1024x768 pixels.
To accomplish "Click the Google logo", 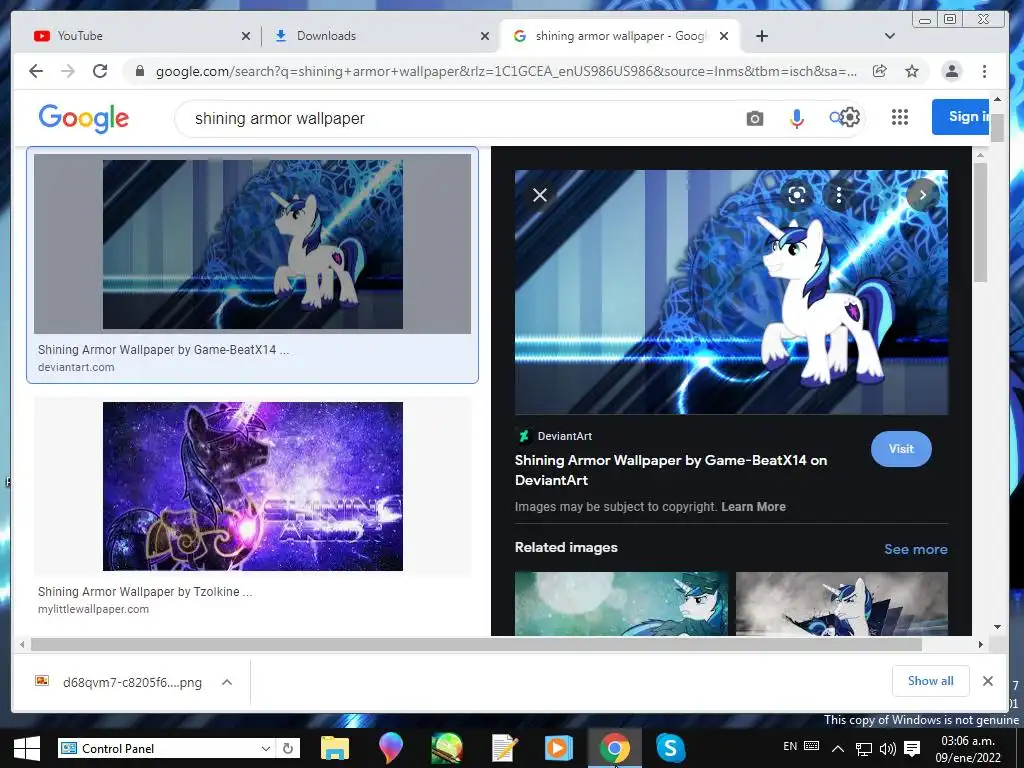I will tap(84, 118).
